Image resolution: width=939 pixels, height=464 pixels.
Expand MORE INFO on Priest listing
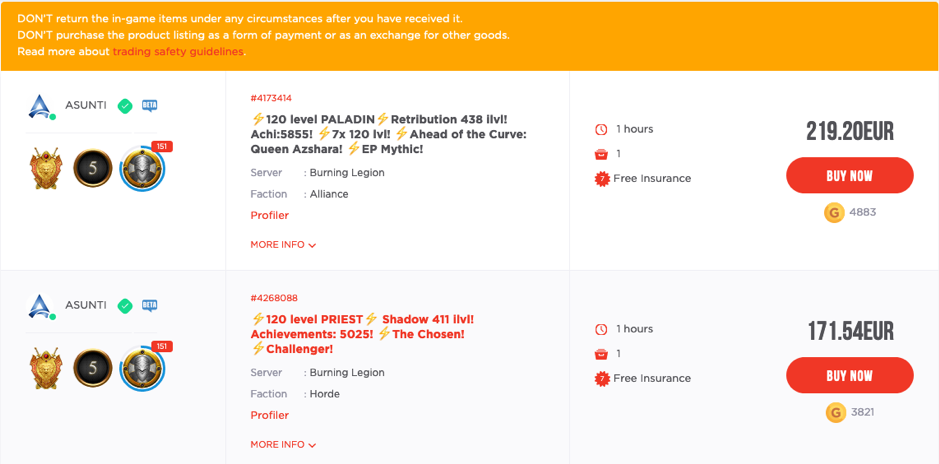click(283, 445)
